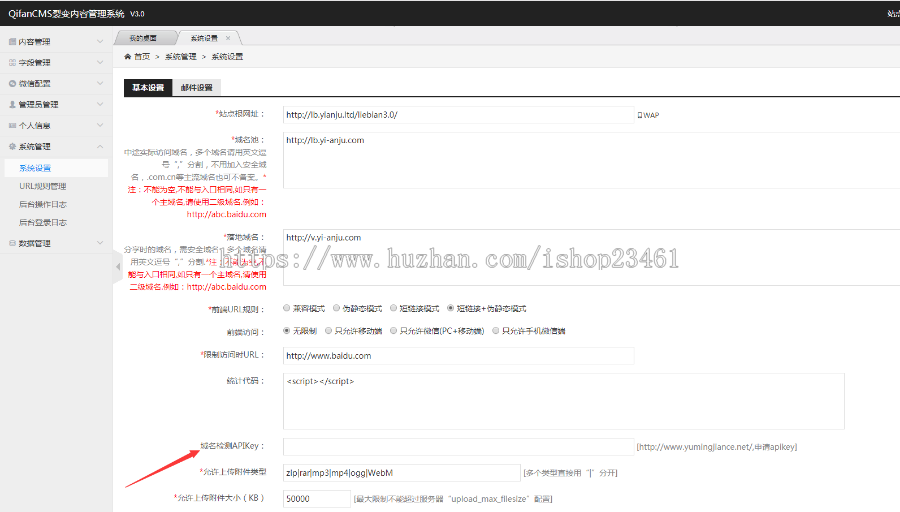Click the red http://abc.baidu.com example under 域名池

coord(226,214)
